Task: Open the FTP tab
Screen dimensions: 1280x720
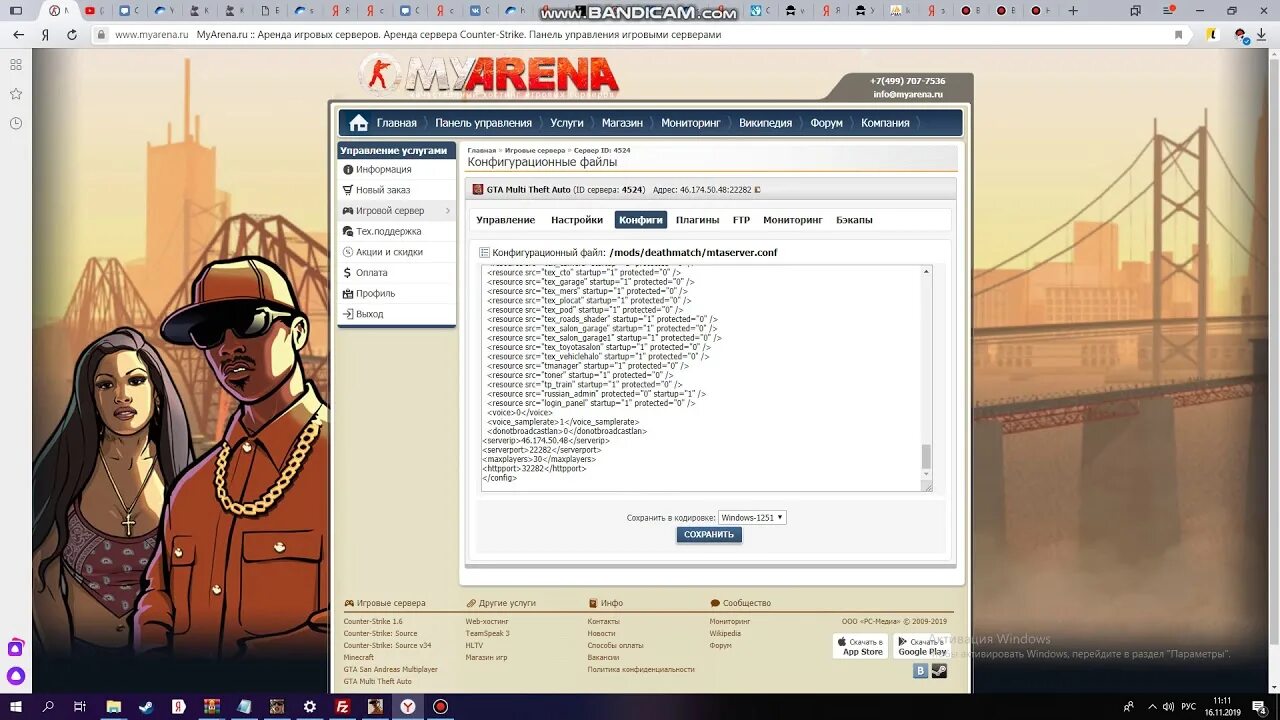Action: [x=741, y=220]
